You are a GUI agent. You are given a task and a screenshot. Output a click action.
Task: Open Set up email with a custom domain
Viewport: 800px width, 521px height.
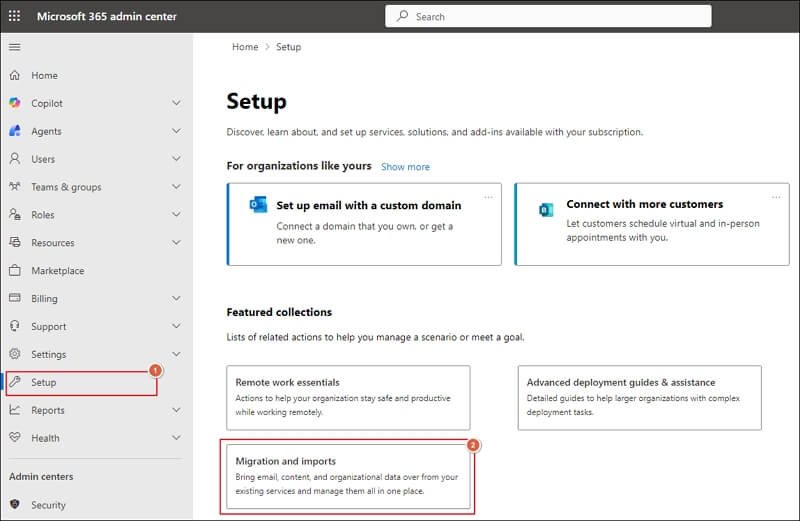coord(364,224)
